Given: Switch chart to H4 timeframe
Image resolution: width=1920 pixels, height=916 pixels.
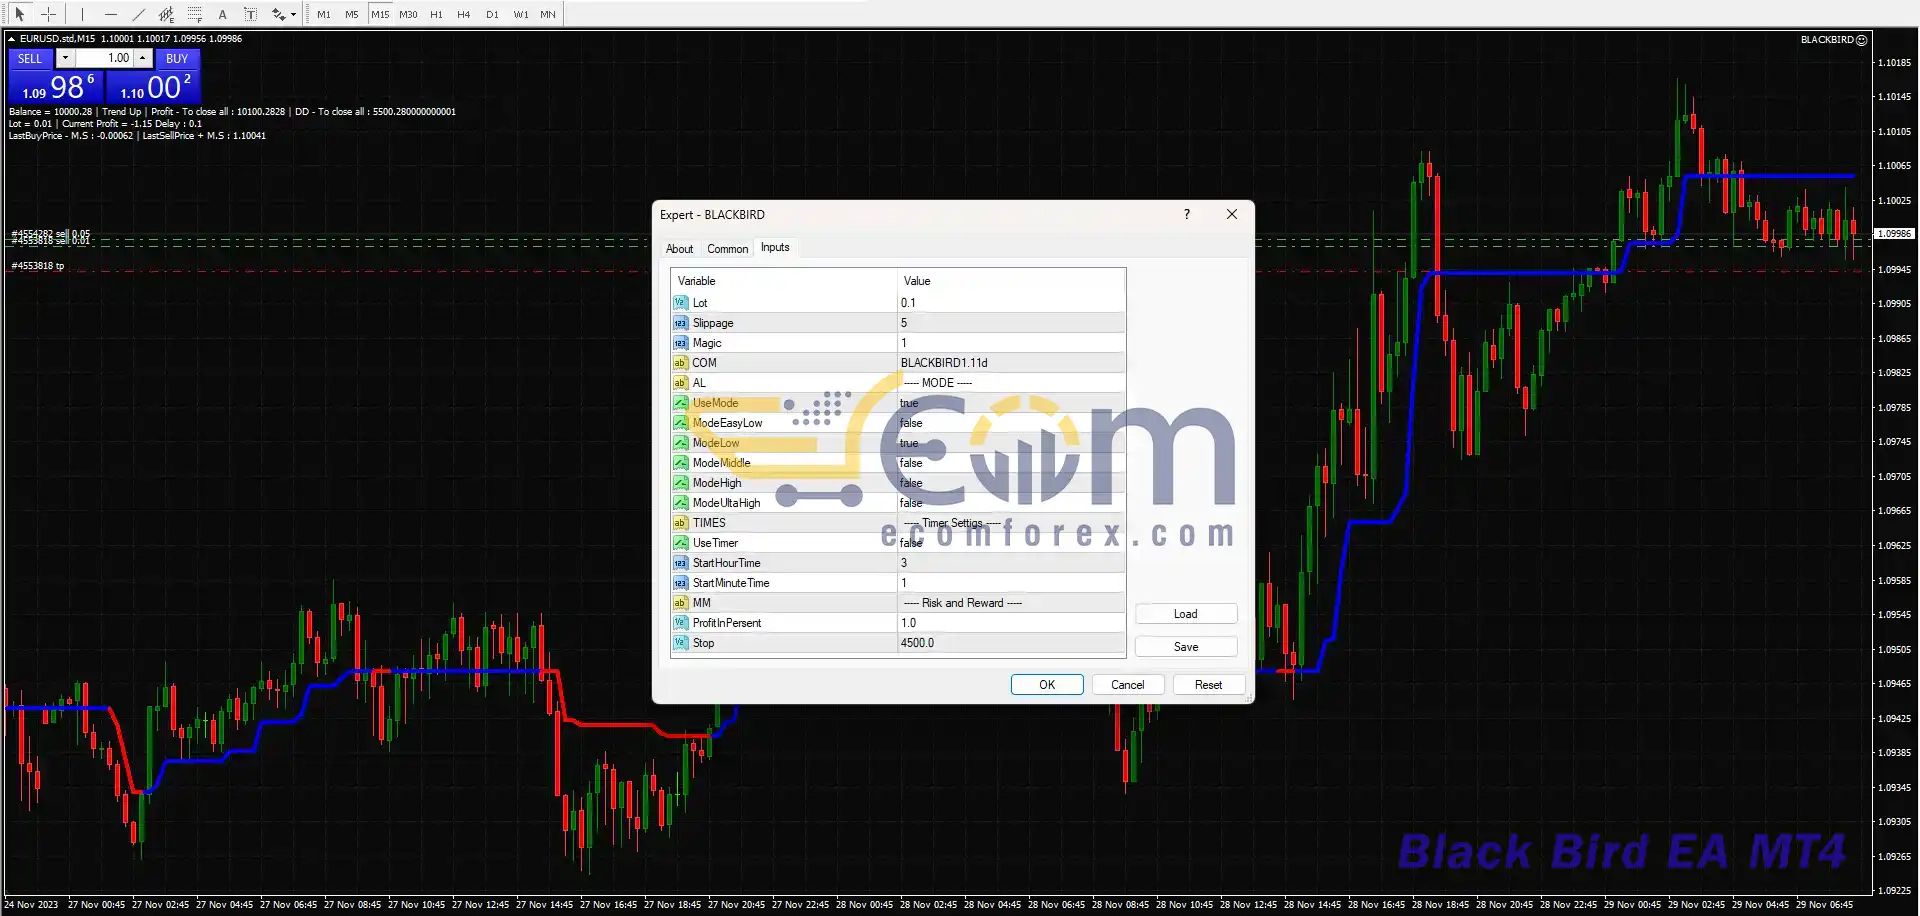Looking at the screenshot, I should [x=463, y=14].
